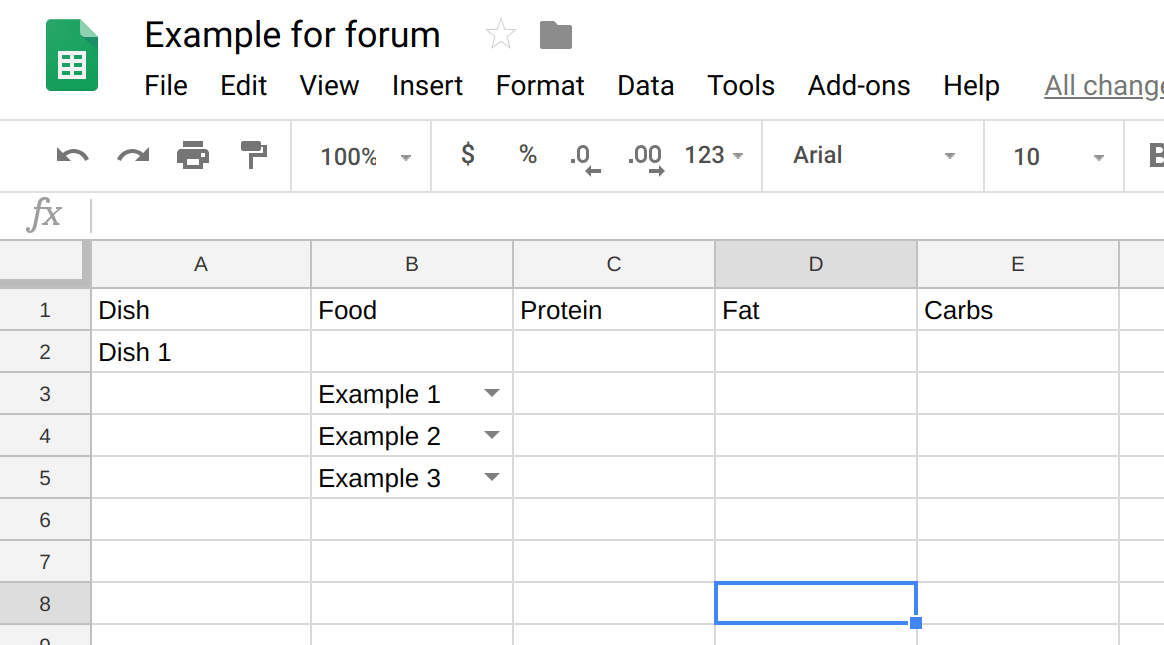The width and height of the screenshot is (1164, 645).
Task: Open the Data menu
Action: pos(645,86)
